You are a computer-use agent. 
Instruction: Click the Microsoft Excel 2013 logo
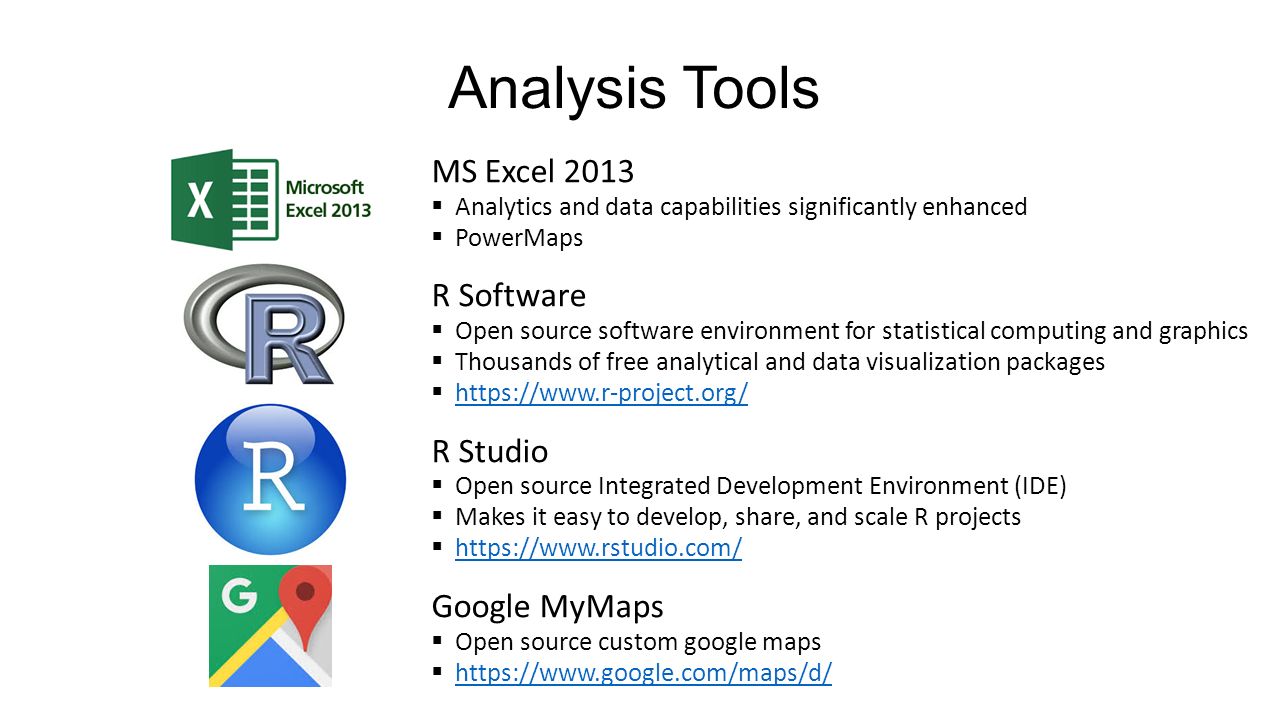click(271, 200)
